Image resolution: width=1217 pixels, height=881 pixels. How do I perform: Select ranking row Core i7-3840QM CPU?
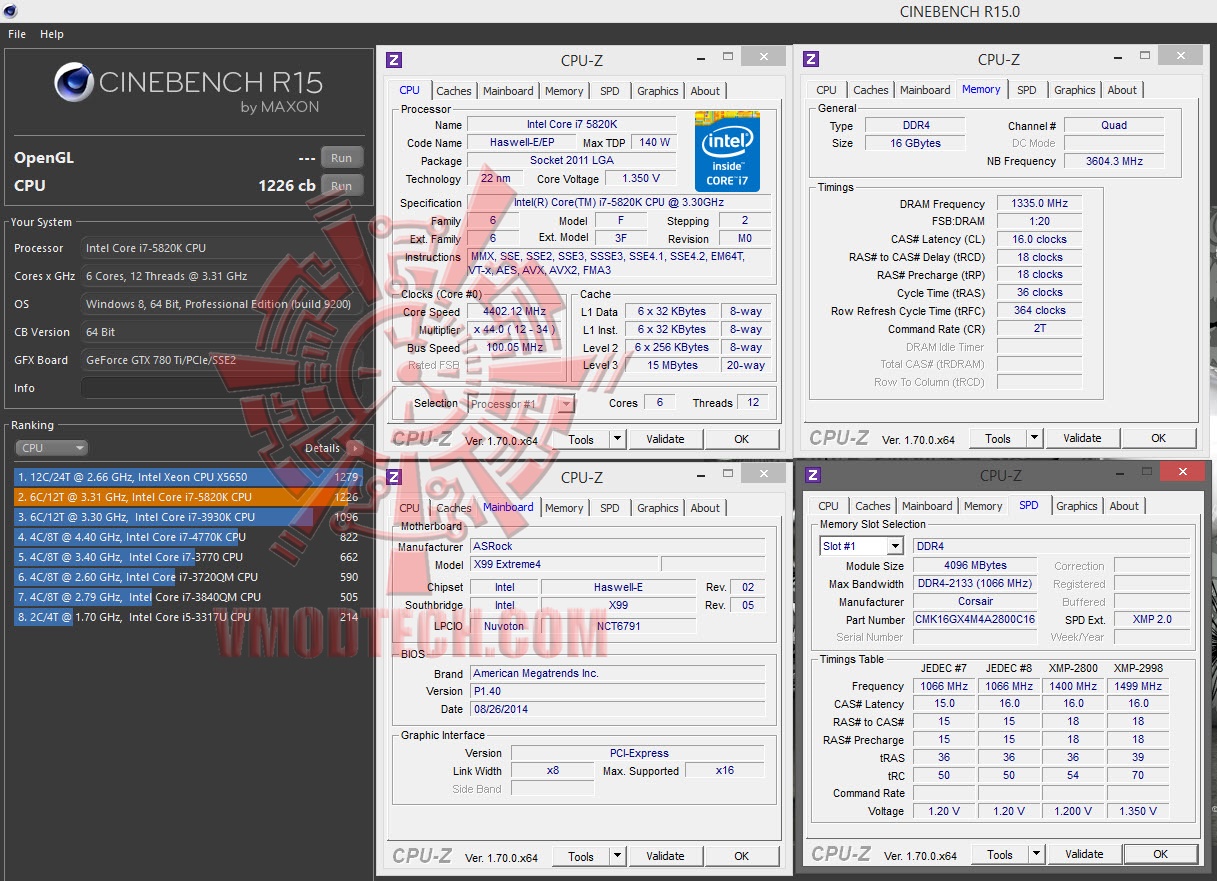pos(188,597)
